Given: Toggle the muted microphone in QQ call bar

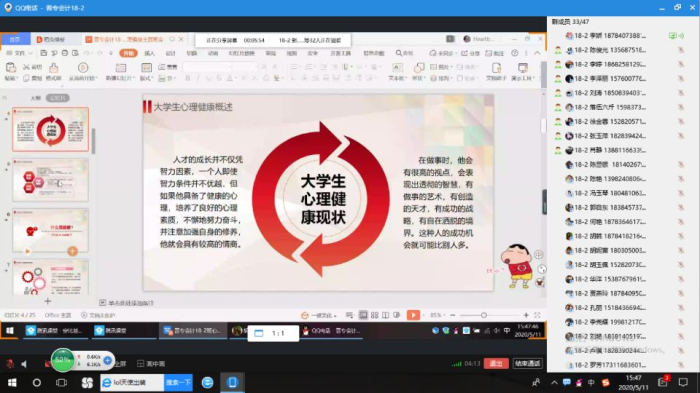Looking at the screenshot, I should (x=10, y=364).
